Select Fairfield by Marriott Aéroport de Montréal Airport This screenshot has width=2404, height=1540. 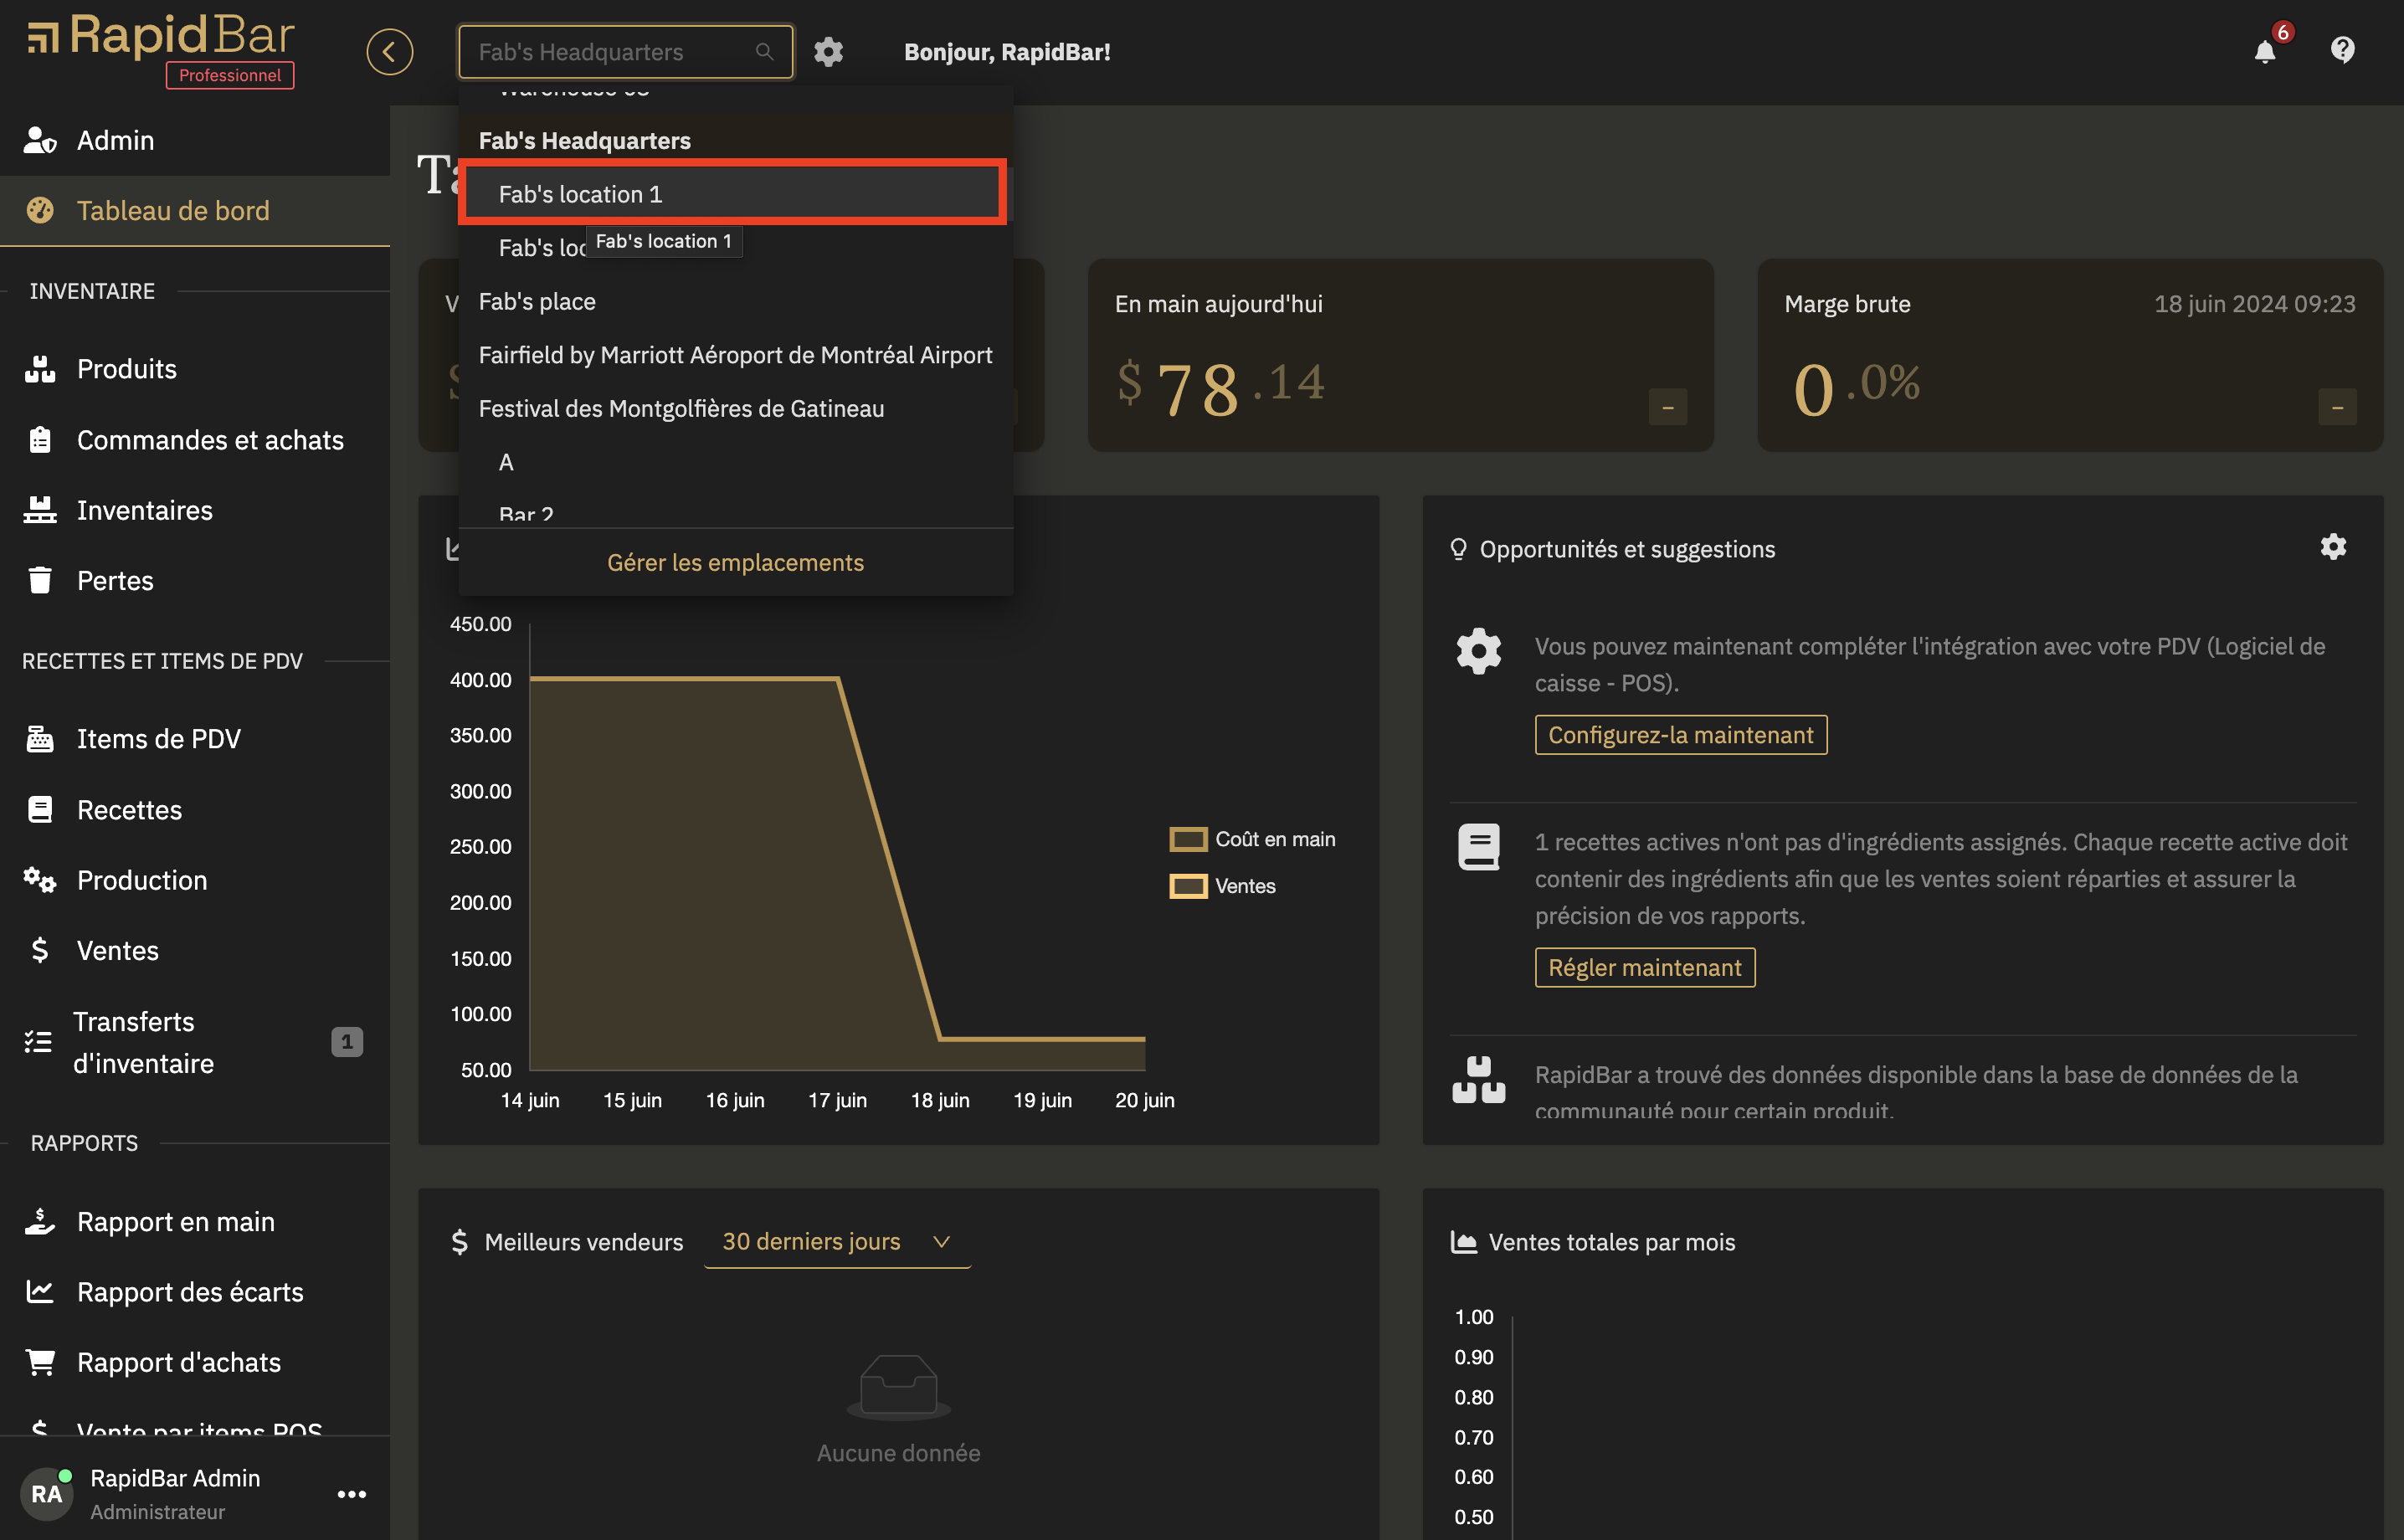pos(735,355)
